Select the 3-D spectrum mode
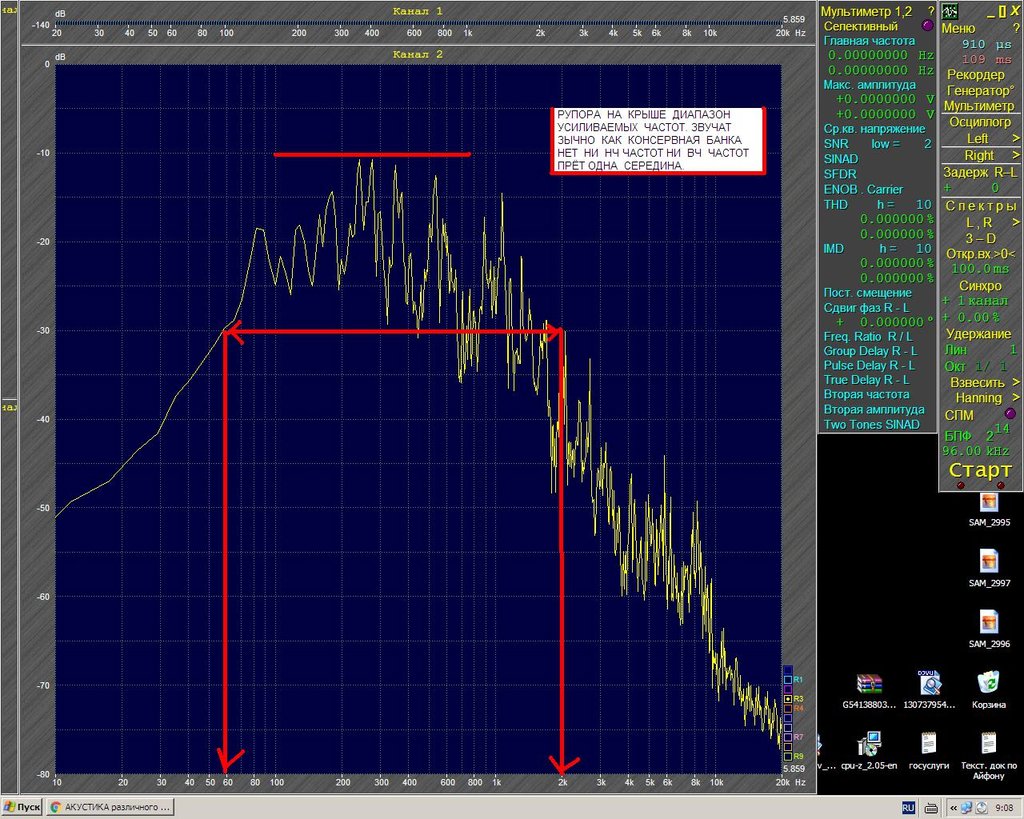Screen dimensions: 1024x819 (980, 238)
